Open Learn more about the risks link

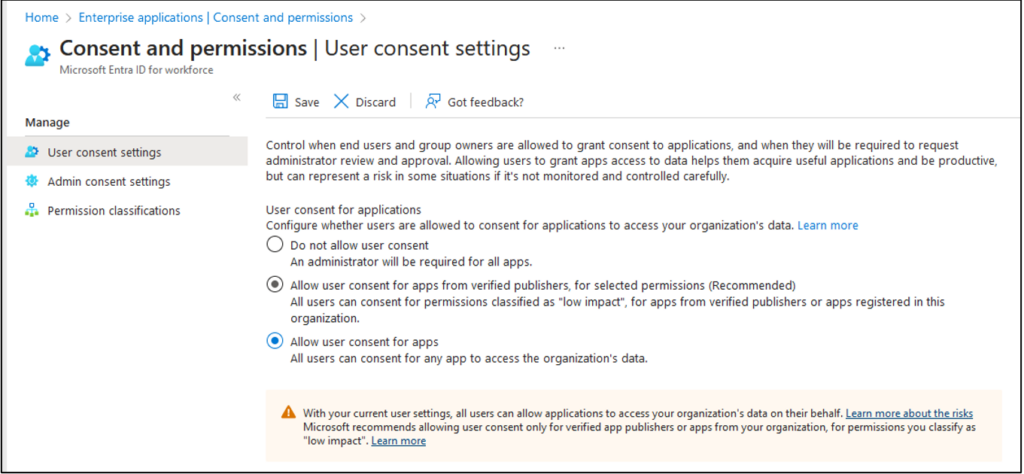pyautogui.click(x=909, y=413)
